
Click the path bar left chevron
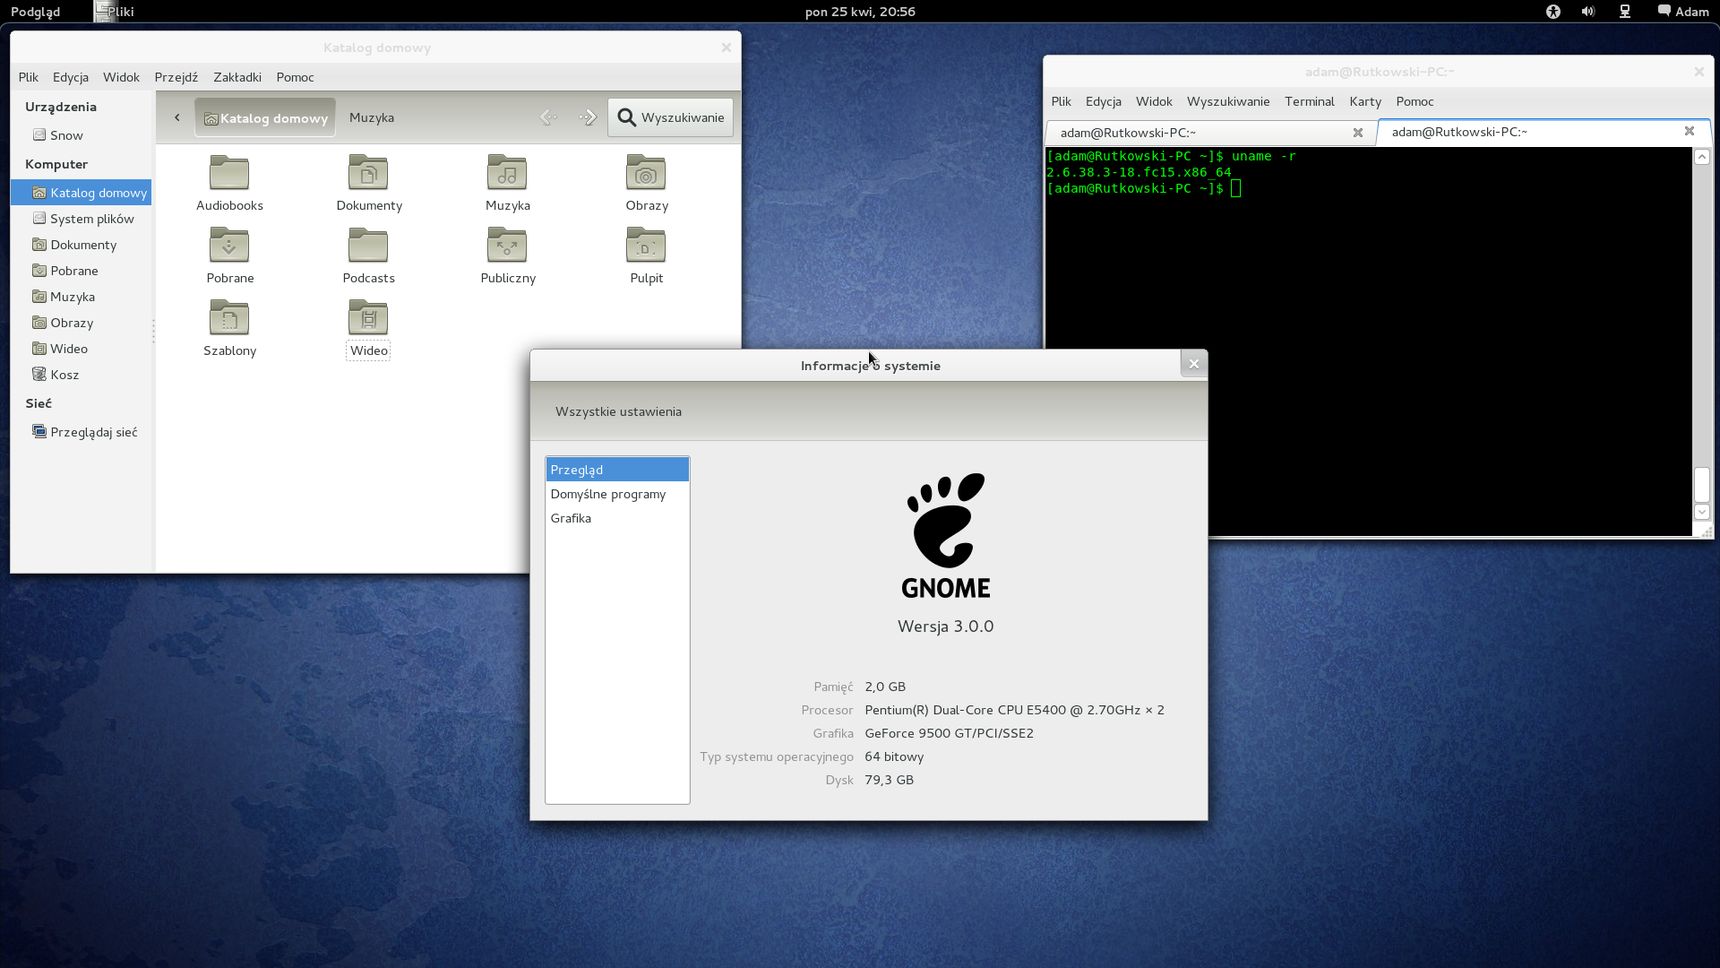(x=177, y=117)
